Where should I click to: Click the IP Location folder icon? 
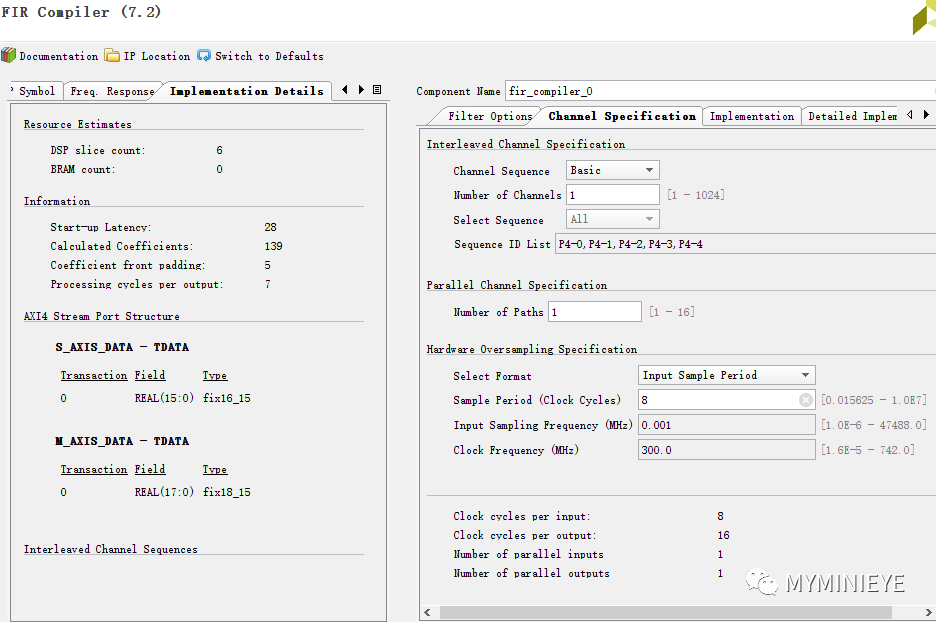click(112, 56)
